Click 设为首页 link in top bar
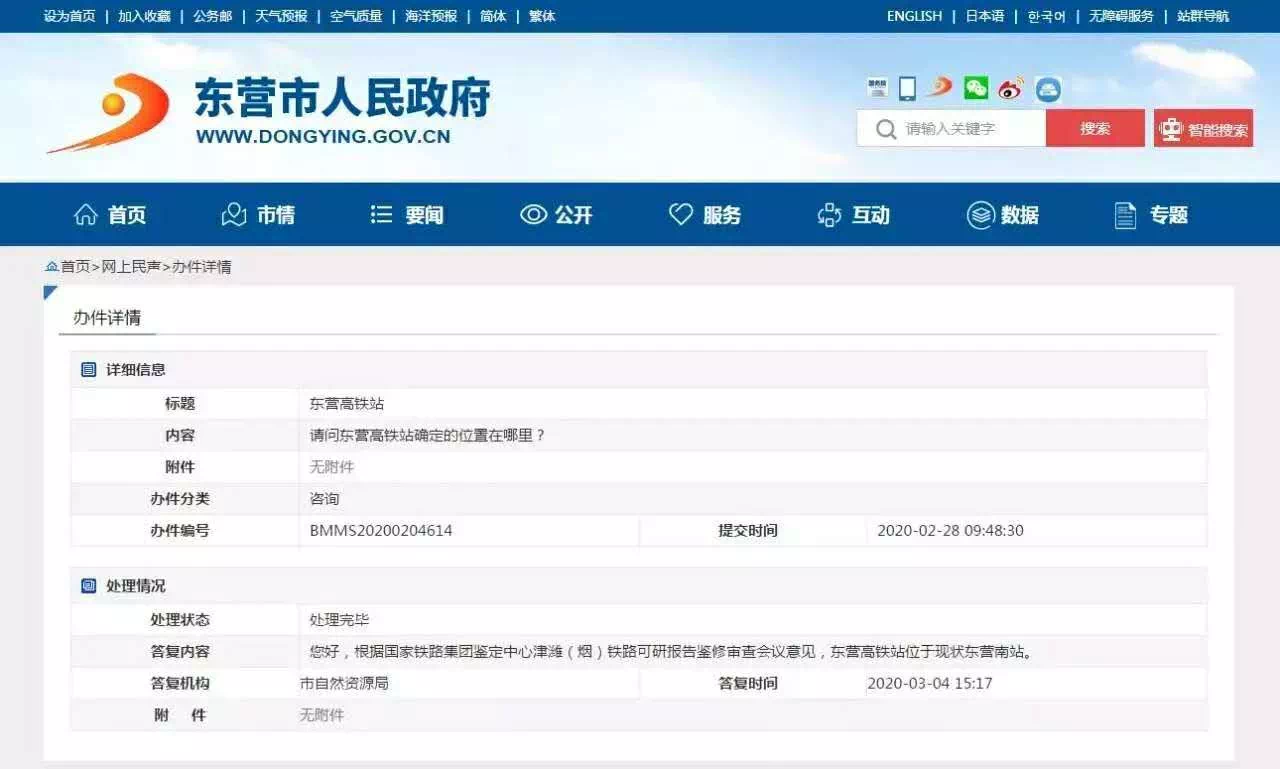1280x769 pixels. [x=70, y=16]
